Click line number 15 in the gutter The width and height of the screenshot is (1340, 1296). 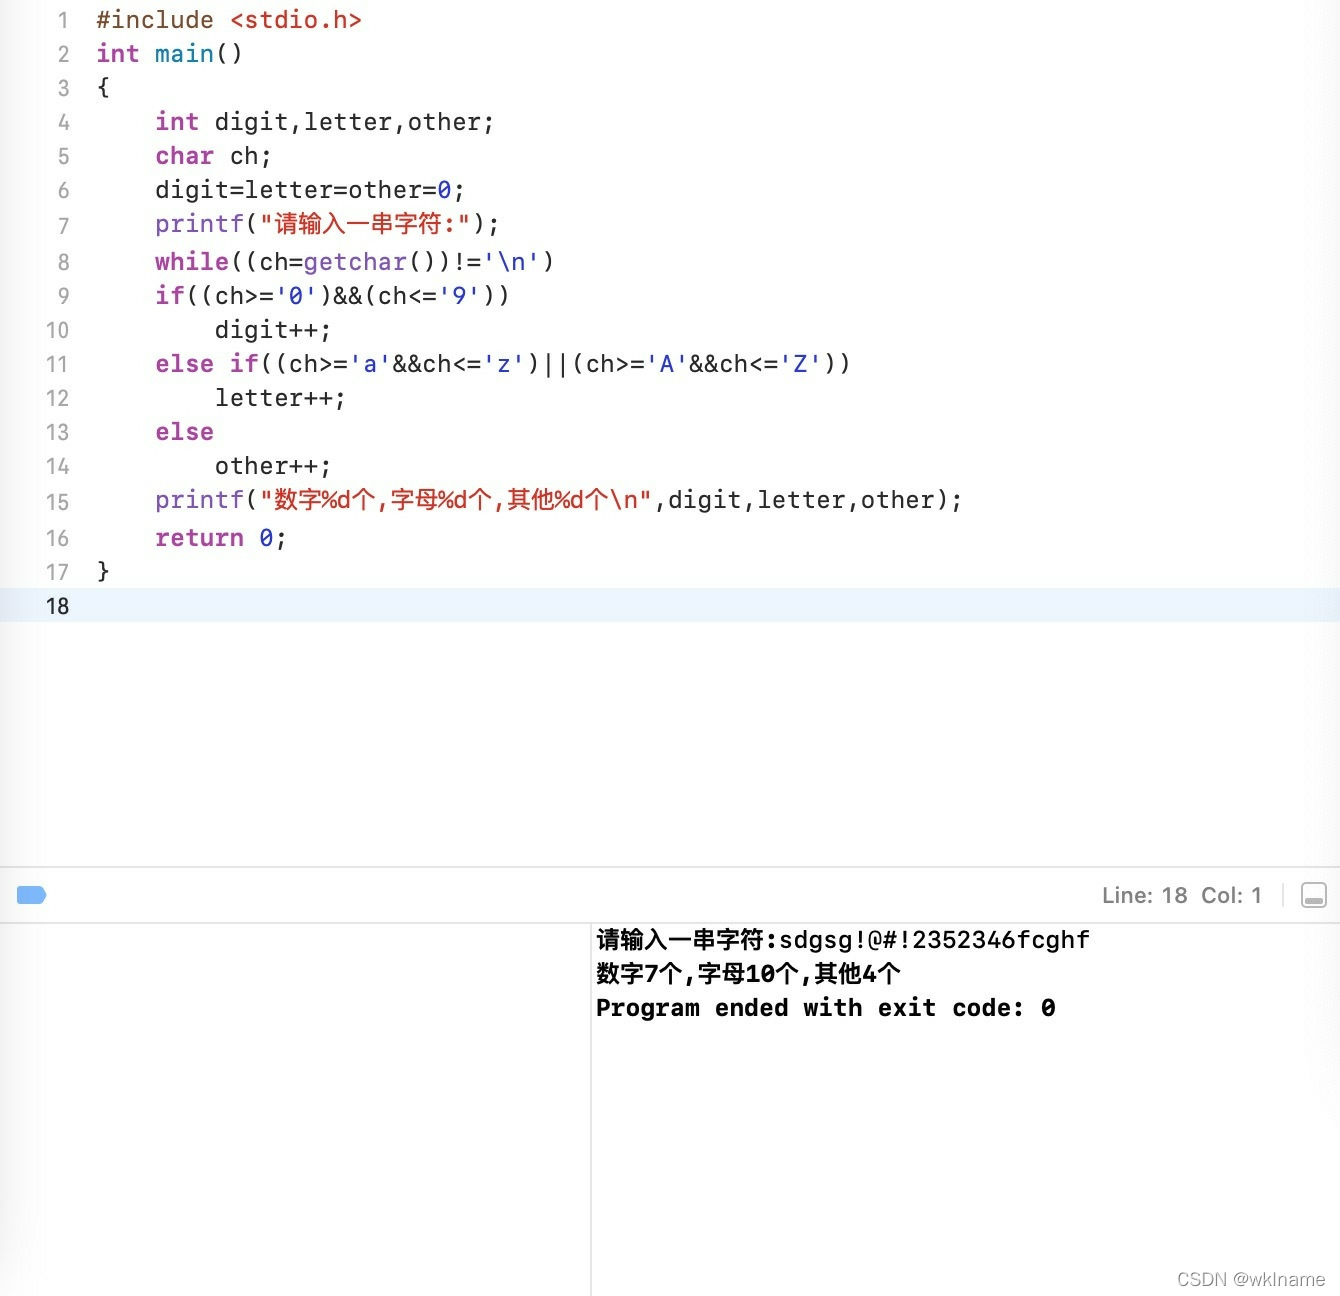pyautogui.click(x=57, y=502)
